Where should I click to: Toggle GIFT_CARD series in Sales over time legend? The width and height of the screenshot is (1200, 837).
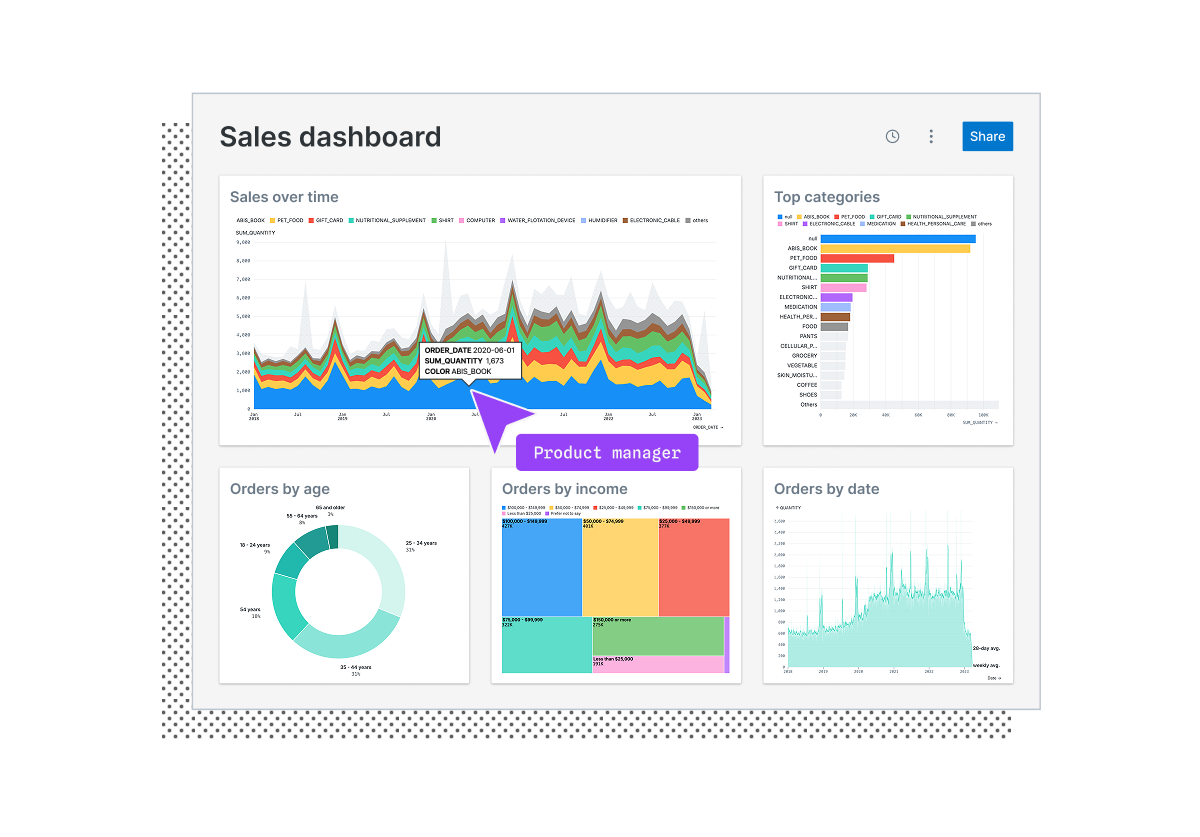click(325, 220)
